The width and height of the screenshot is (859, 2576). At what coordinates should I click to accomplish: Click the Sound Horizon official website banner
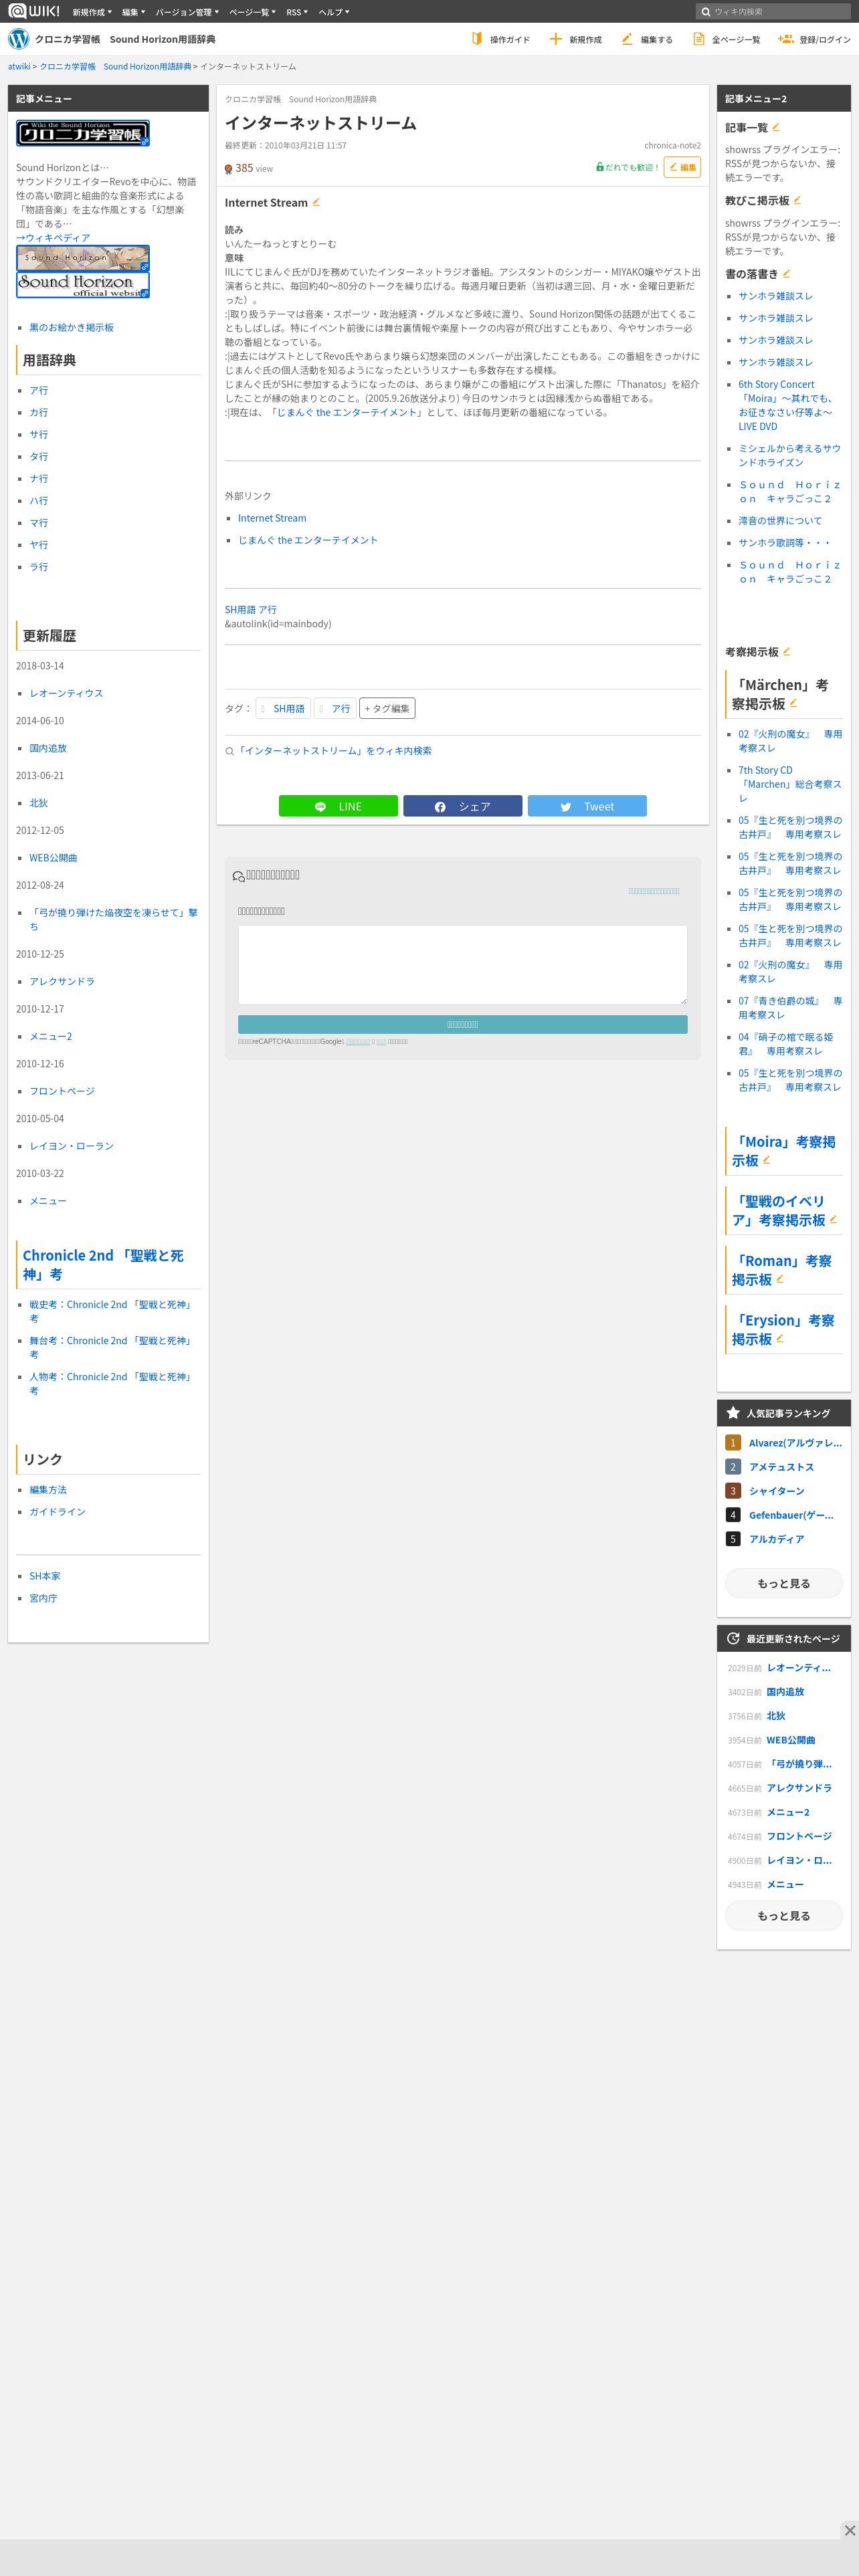83,285
